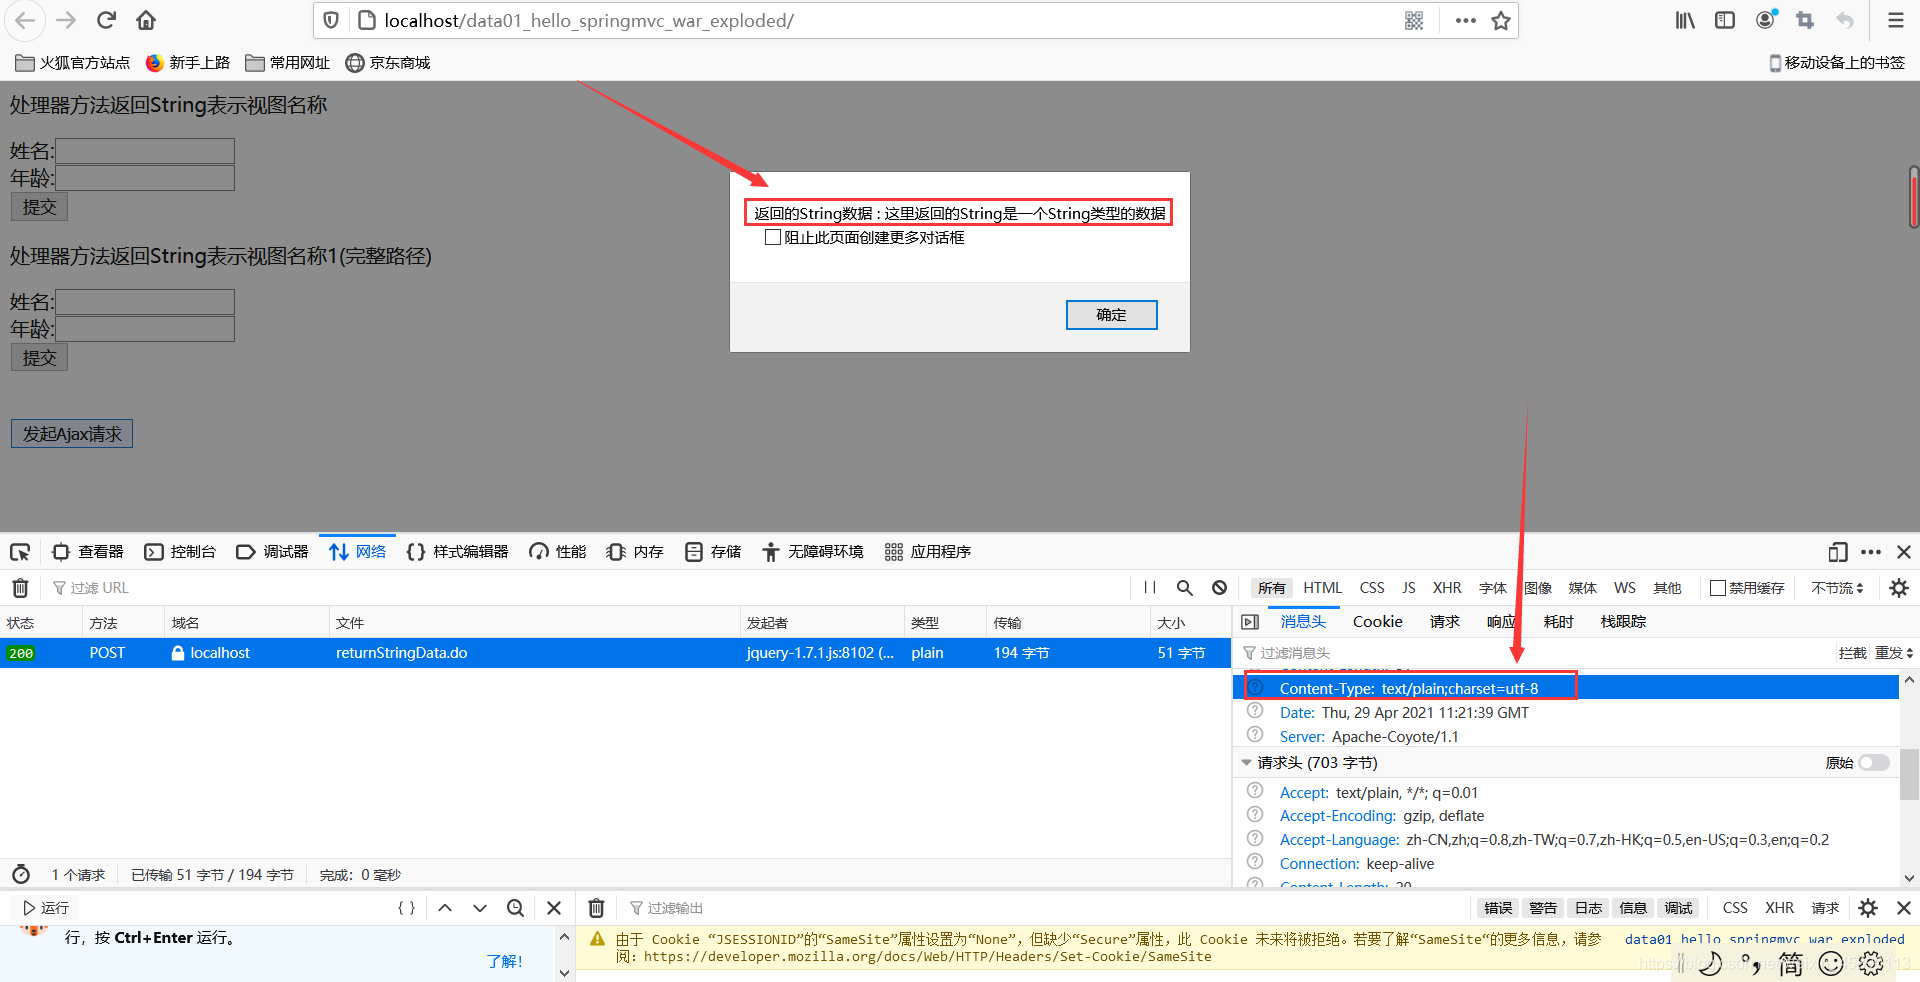
Task: Clear network requests with trash icon
Action: pyautogui.click(x=20, y=588)
